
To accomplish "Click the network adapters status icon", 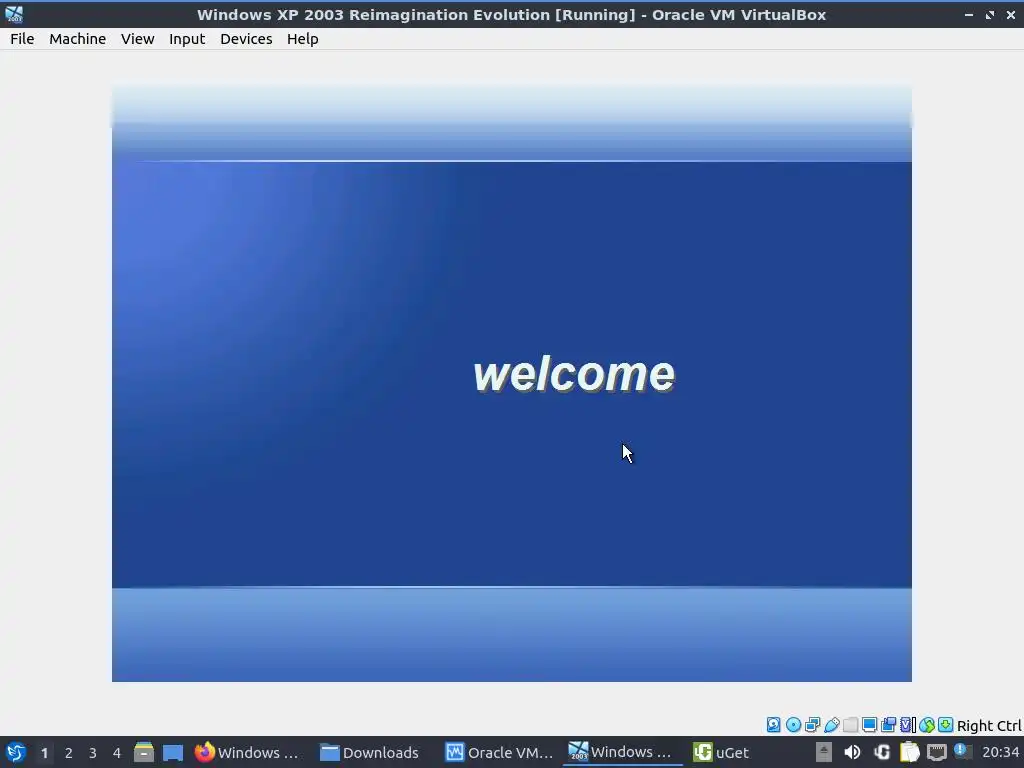I will 812,725.
